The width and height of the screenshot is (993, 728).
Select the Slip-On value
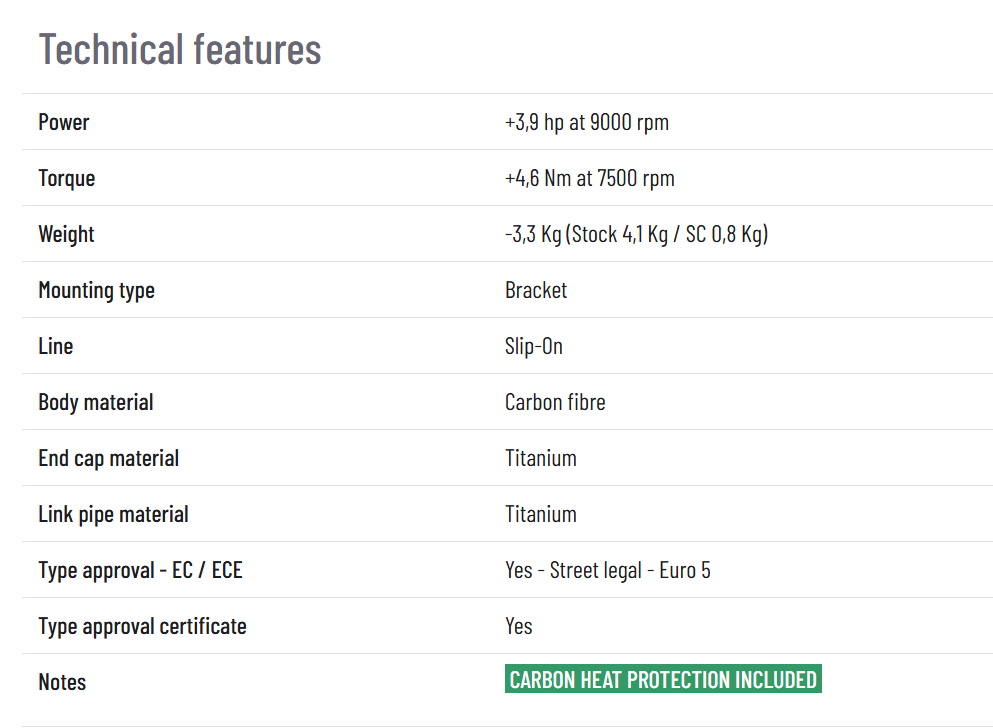[x=534, y=346]
